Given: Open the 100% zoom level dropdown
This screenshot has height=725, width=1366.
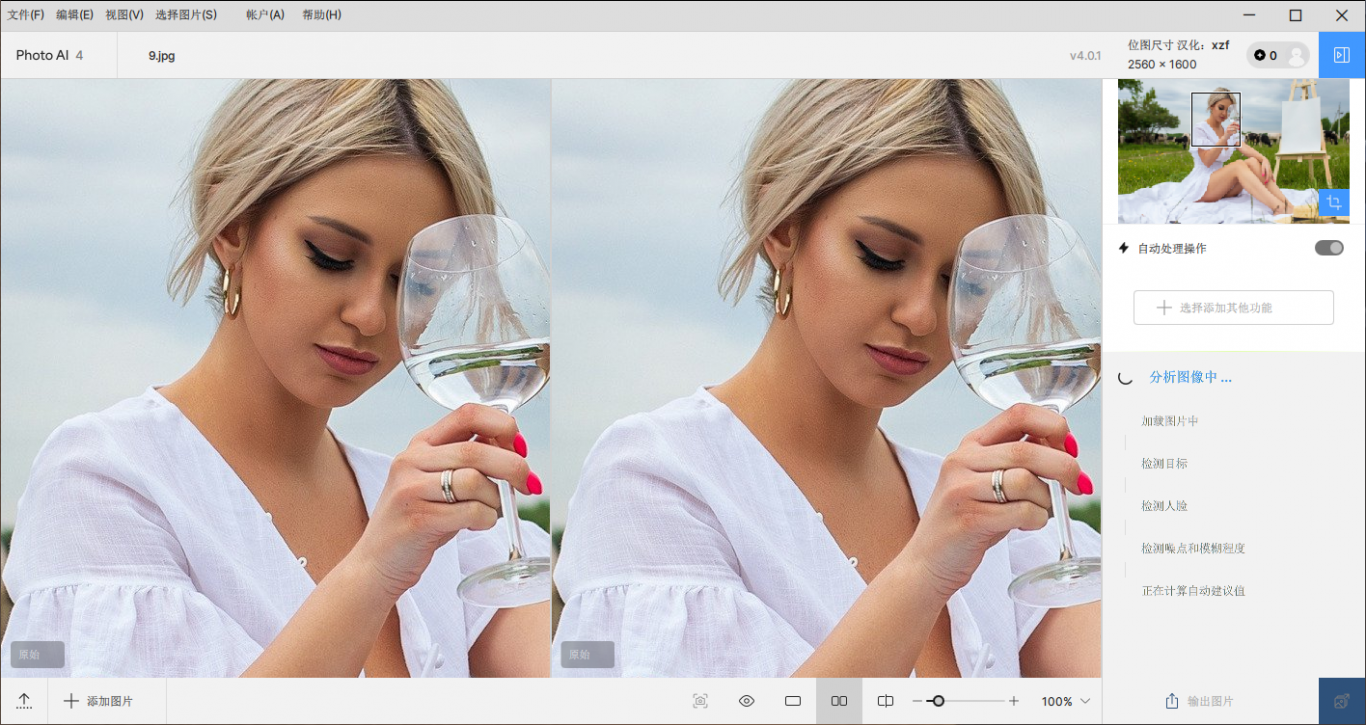Looking at the screenshot, I should [1065, 702].
